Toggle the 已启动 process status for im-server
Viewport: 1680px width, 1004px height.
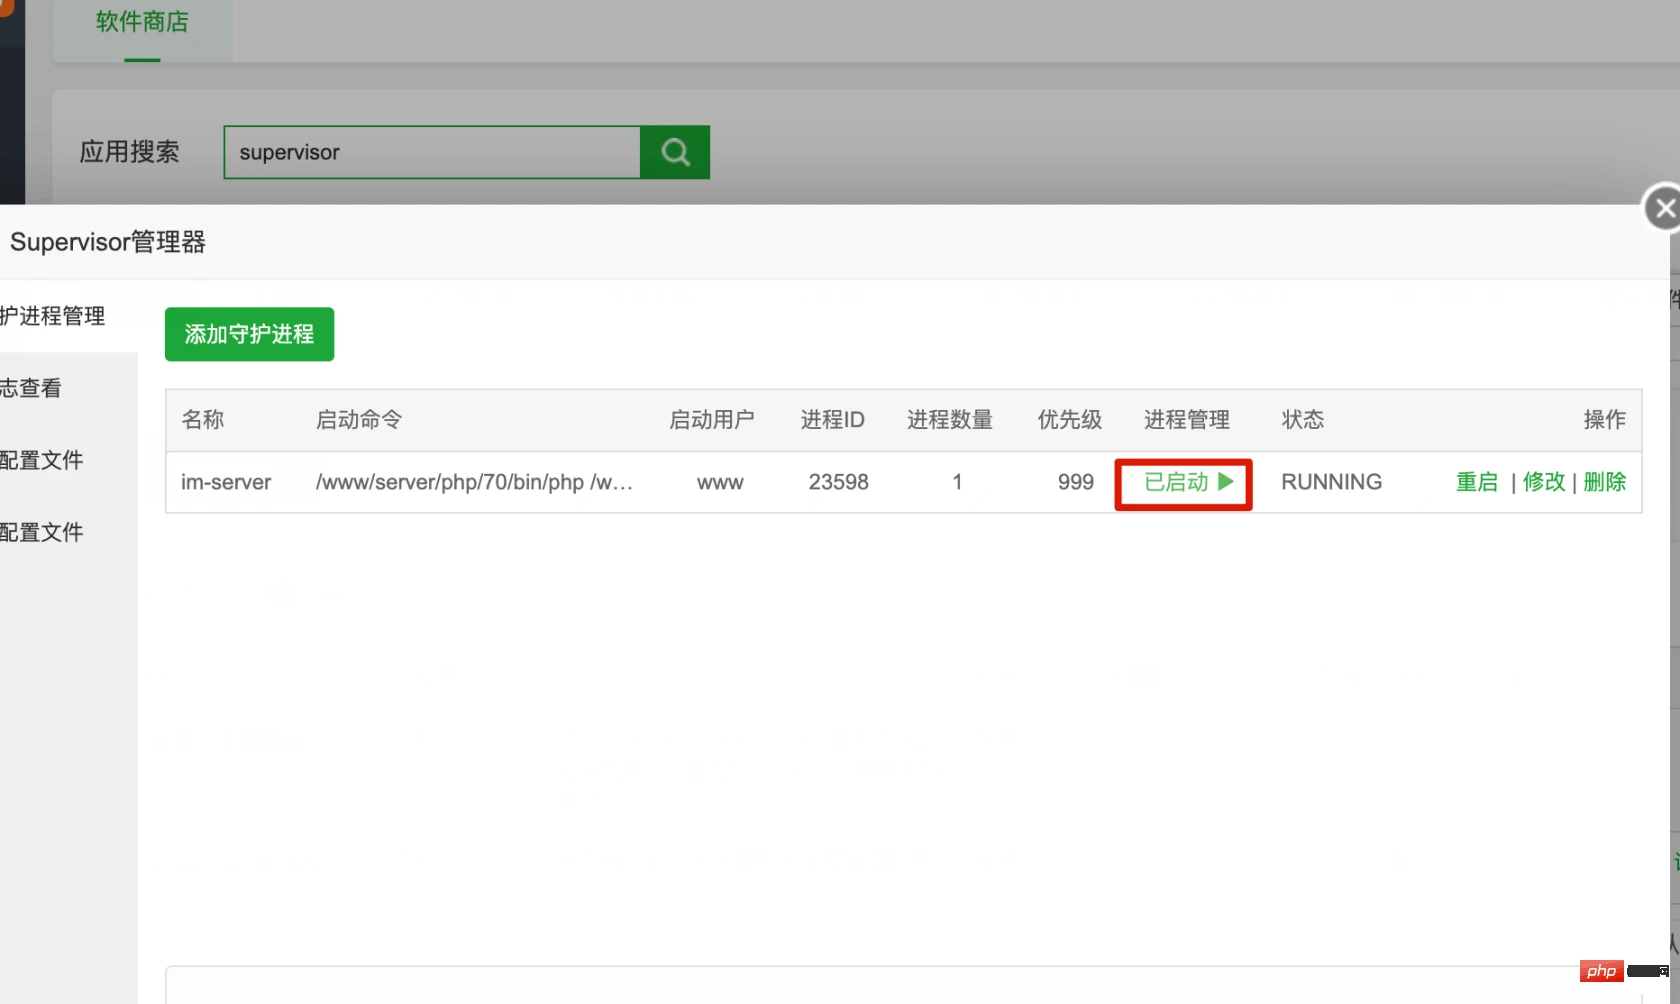pyautogui.click(x=1188, y=482)
